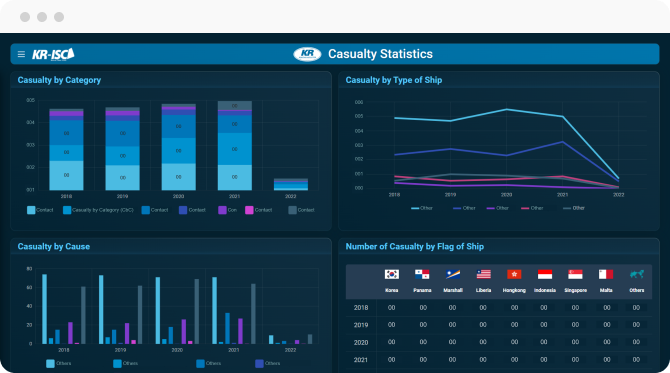Click the KR-ISC logo

(53, 54)
